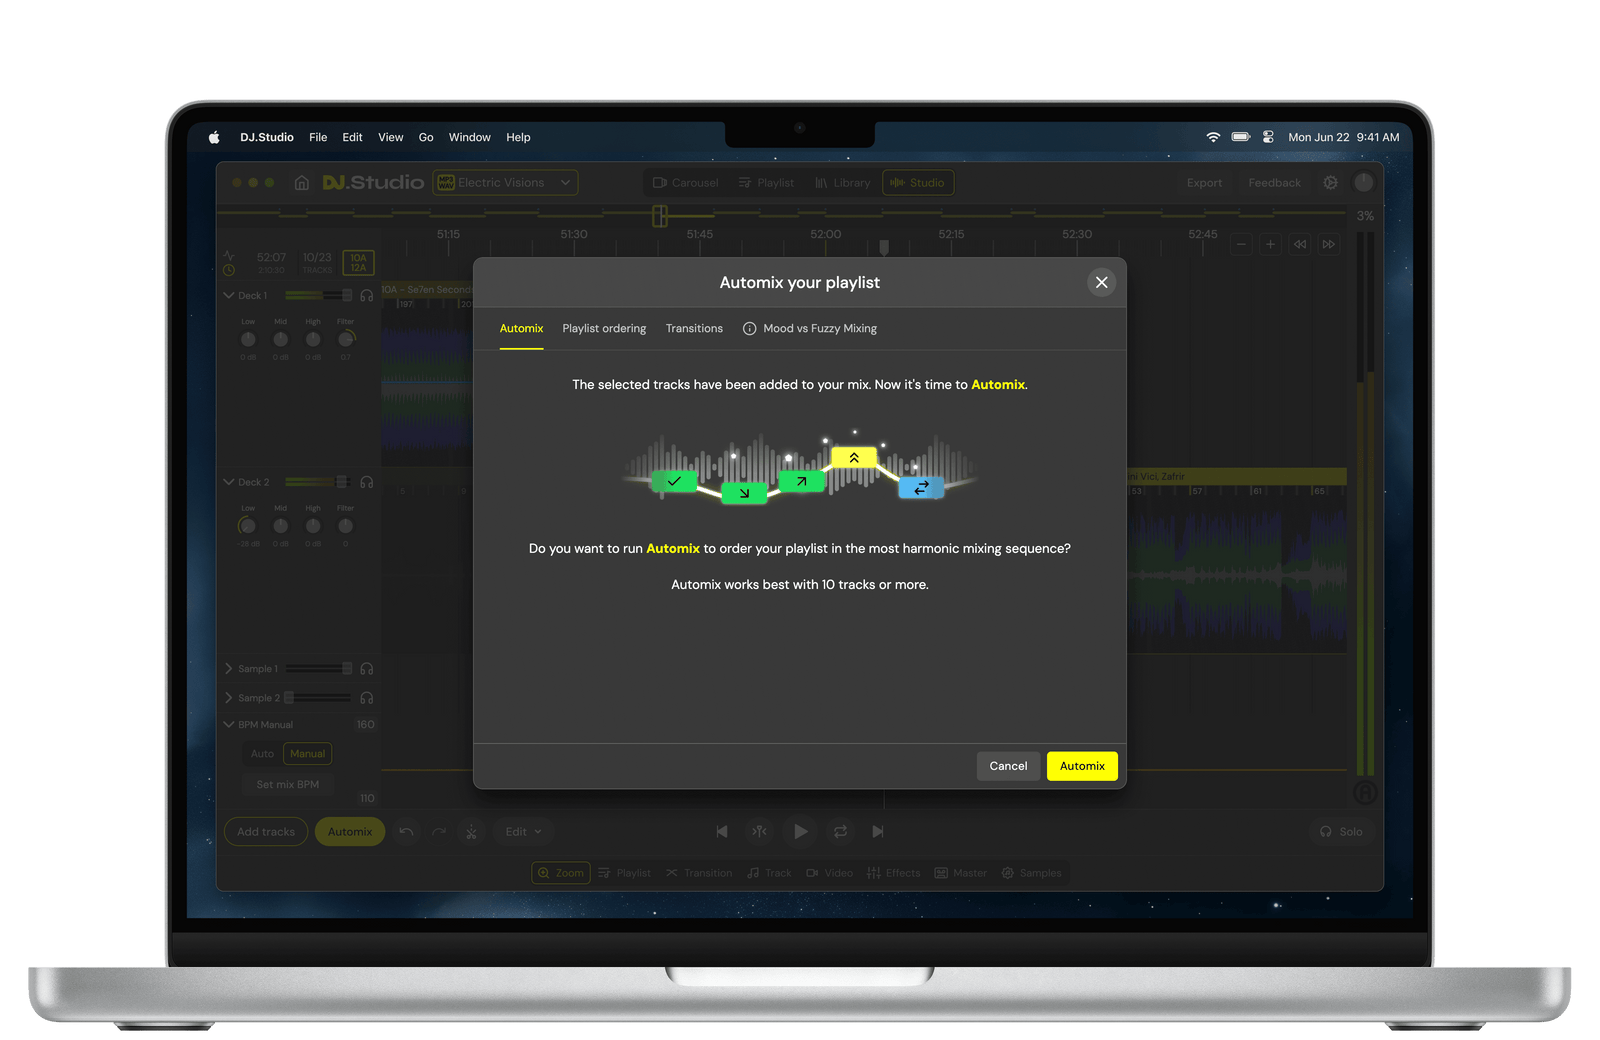Adjust Deck 1 Low EQ knob
This screenshot has width=1600, height=1040.
[248, 340]
